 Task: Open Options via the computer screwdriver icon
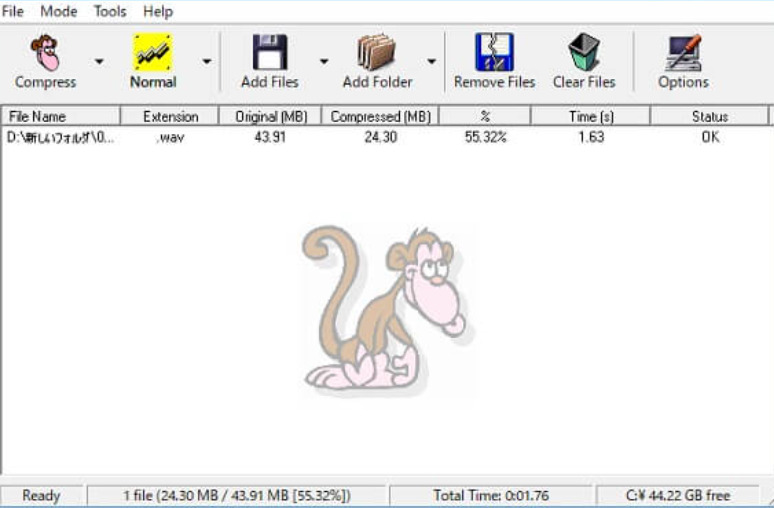[683, 52]
